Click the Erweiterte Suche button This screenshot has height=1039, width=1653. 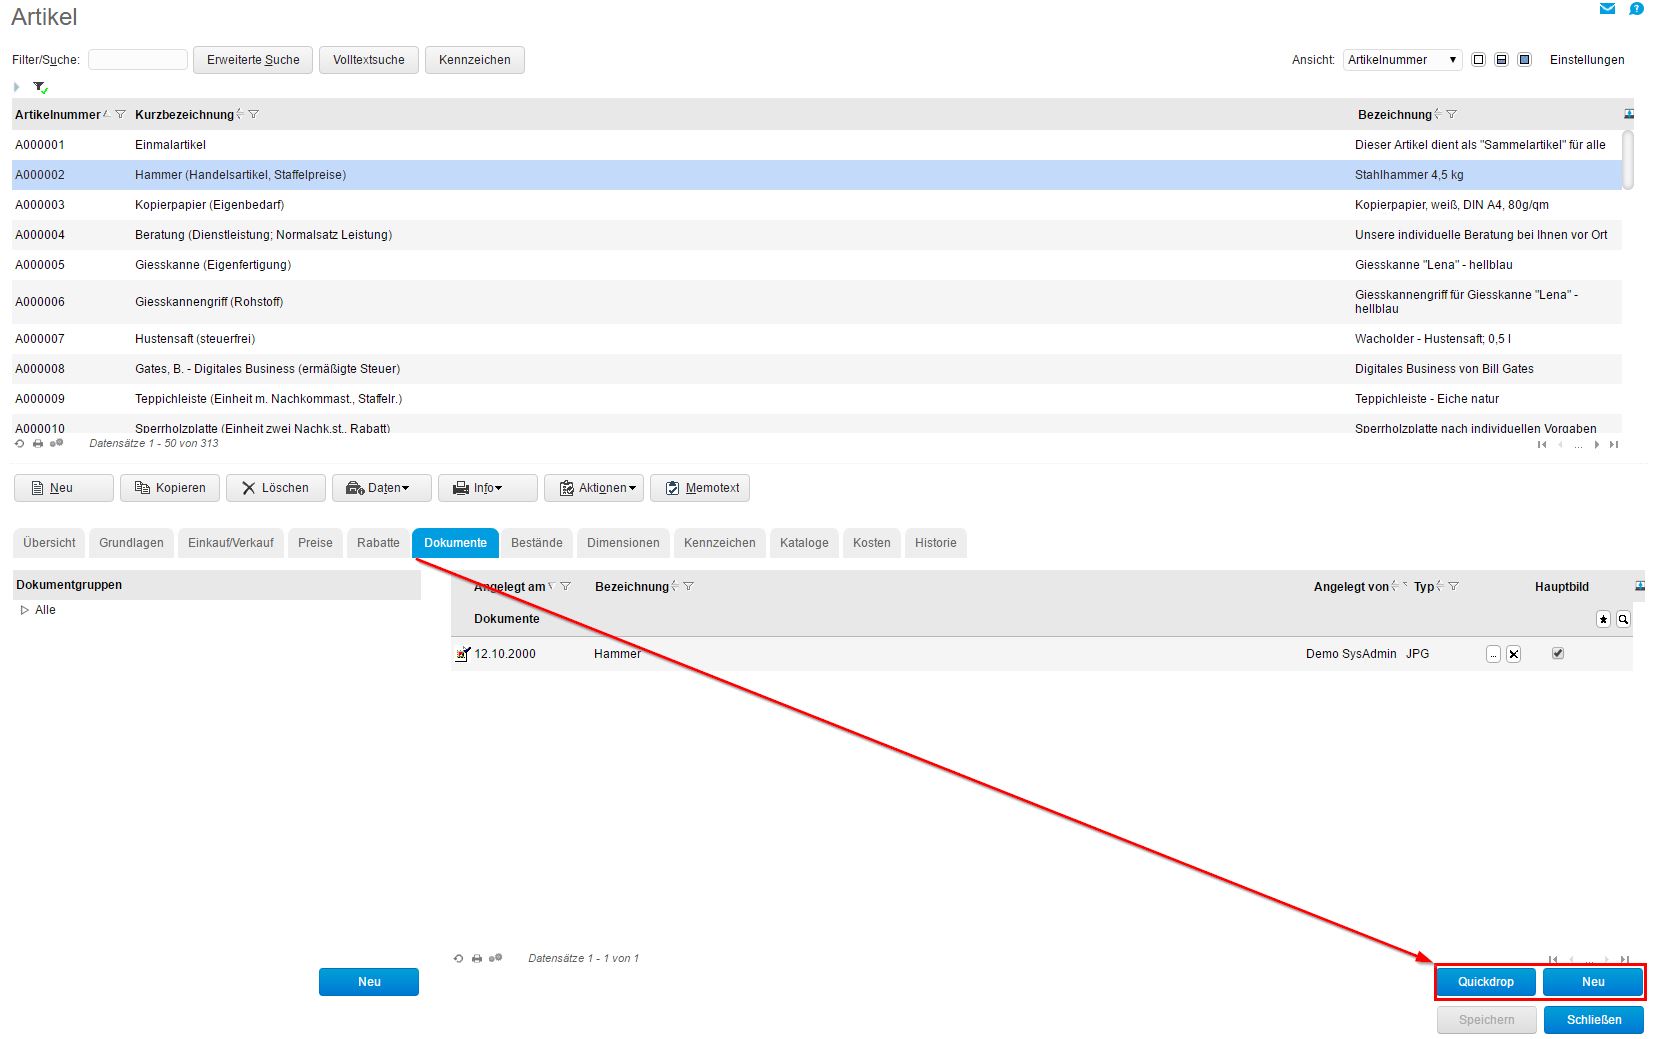[253, 60]
